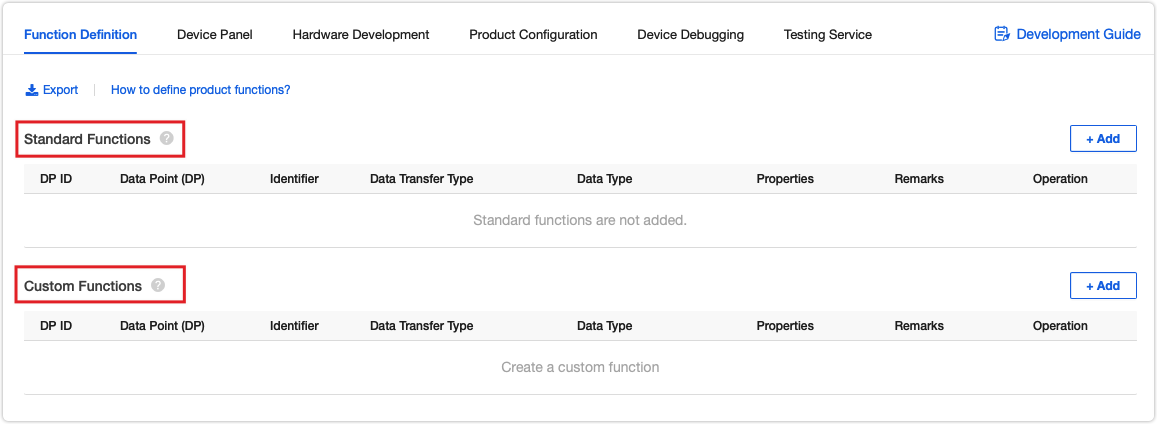
Task: Click the Standard Functions help question-mark icon
Action: point(167,138)
